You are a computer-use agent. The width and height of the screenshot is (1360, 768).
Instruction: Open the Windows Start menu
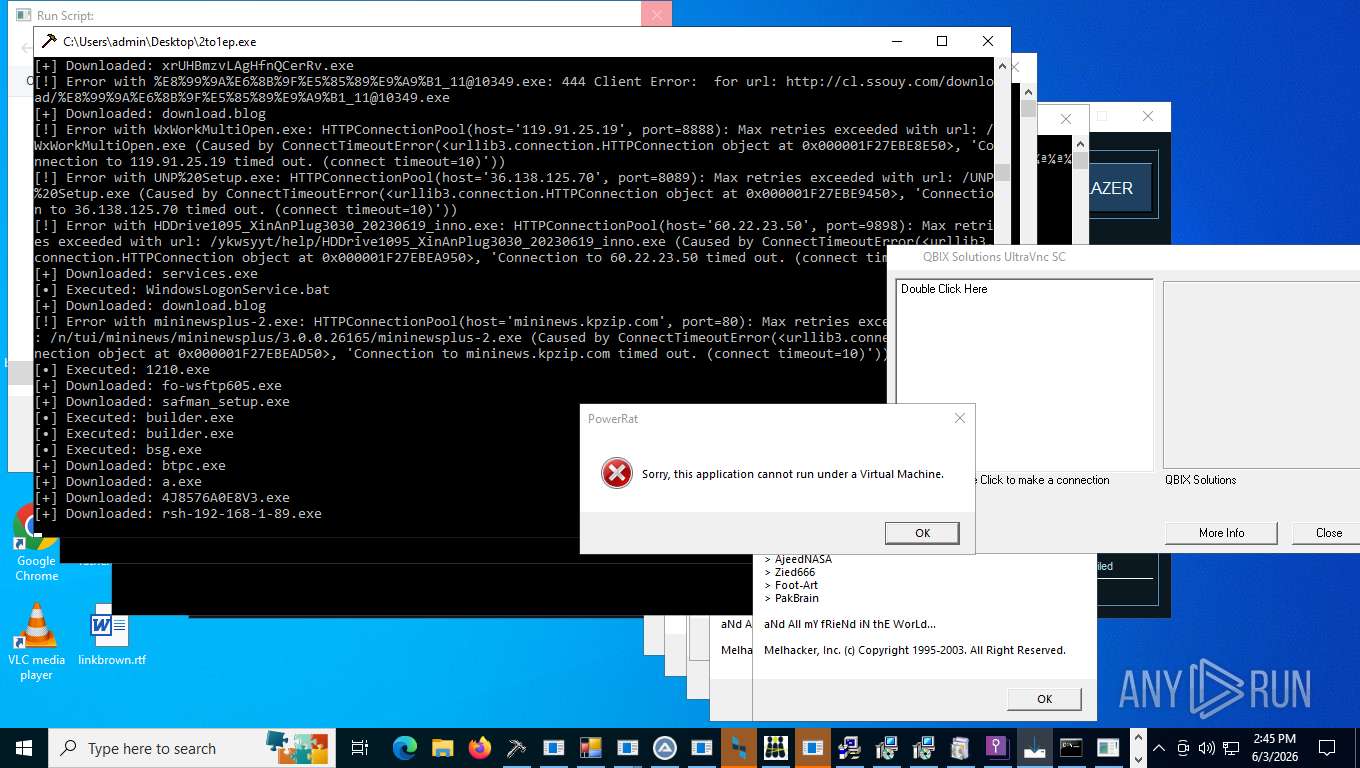click(24, 748)
